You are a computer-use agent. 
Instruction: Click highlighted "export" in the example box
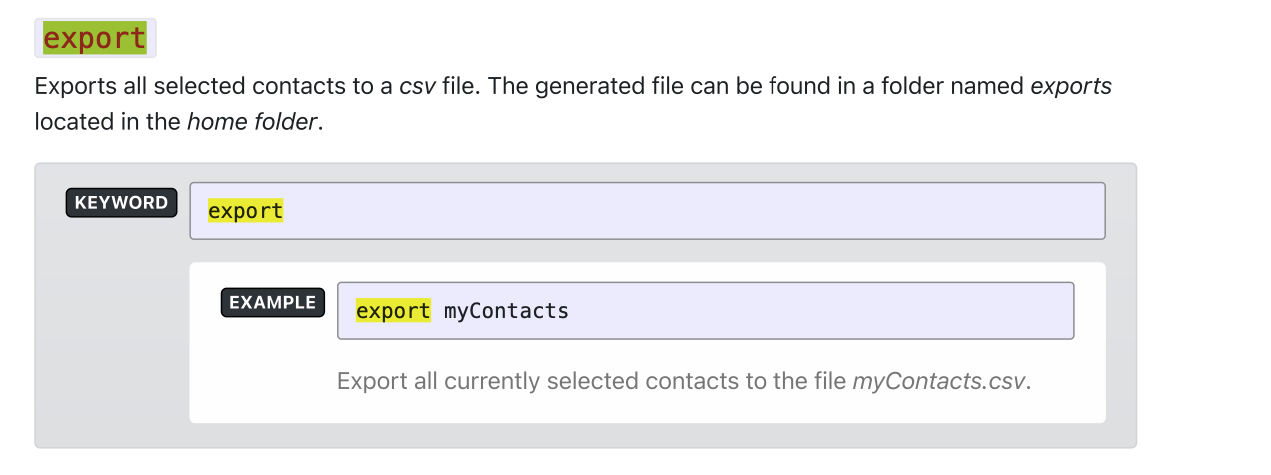[393, 311]
